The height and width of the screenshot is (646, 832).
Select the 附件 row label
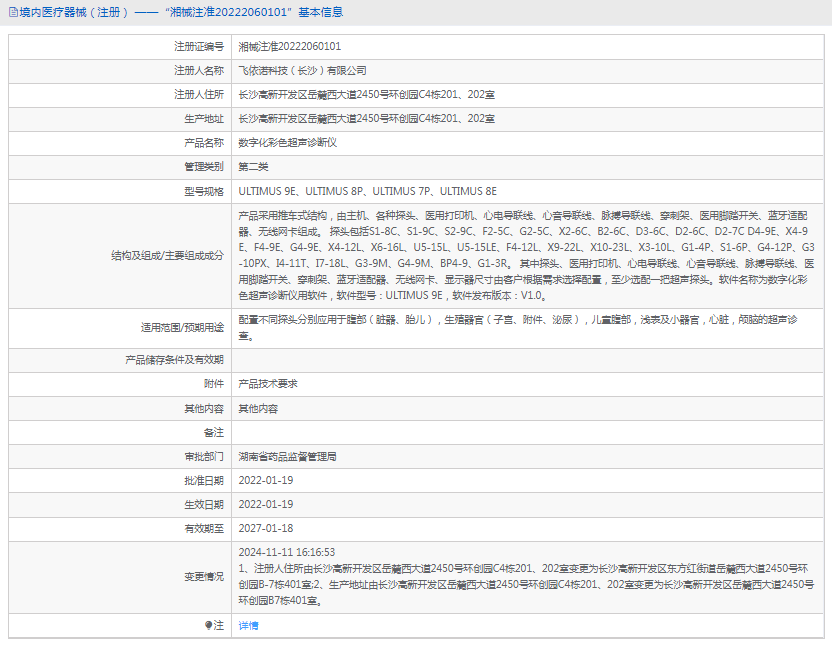pyautogui.click(x=214, y=384)
